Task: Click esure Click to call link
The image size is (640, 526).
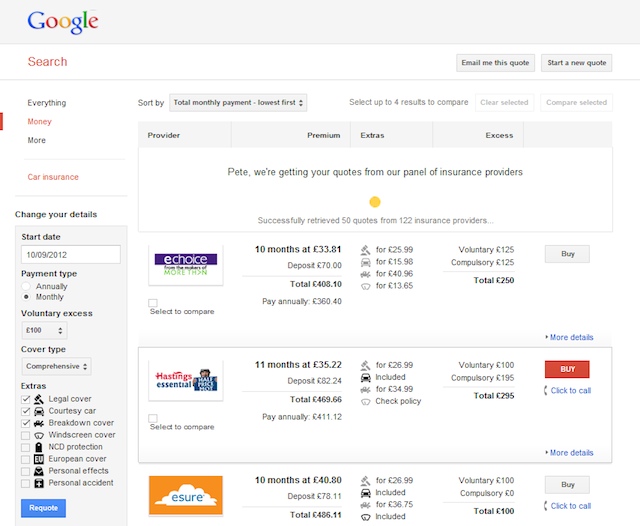Action: pyautogui.click(x=571, y=506)
